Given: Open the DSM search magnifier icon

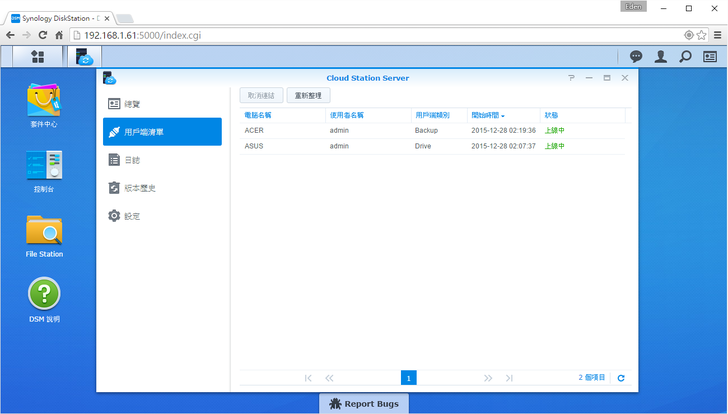Looking at the screenshot, I should coord(686,57).
